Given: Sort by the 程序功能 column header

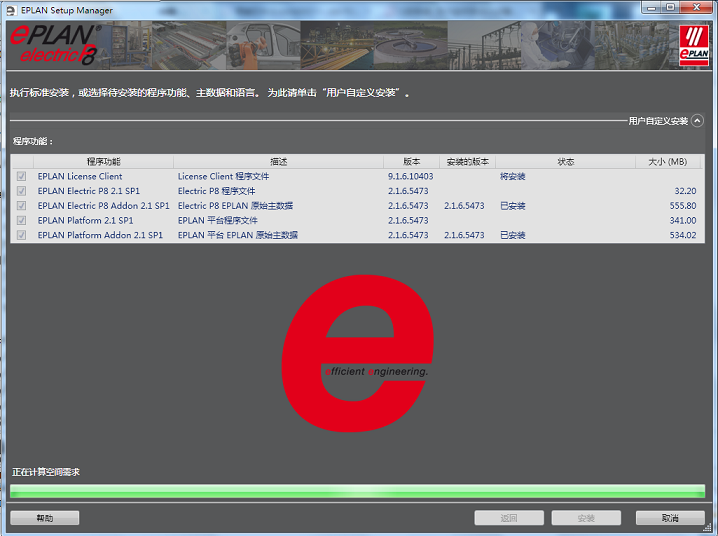Looking at the screenshot, I should coord(103,161).
